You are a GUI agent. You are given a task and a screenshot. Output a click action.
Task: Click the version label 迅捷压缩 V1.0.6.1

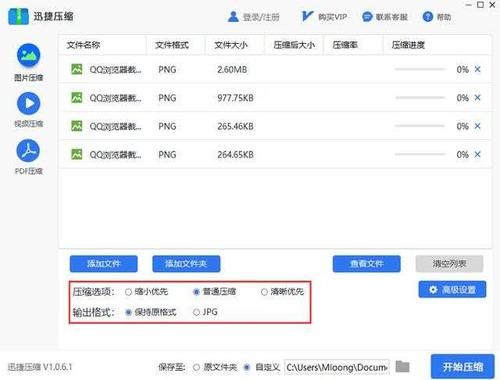click(x=40, y=367)
